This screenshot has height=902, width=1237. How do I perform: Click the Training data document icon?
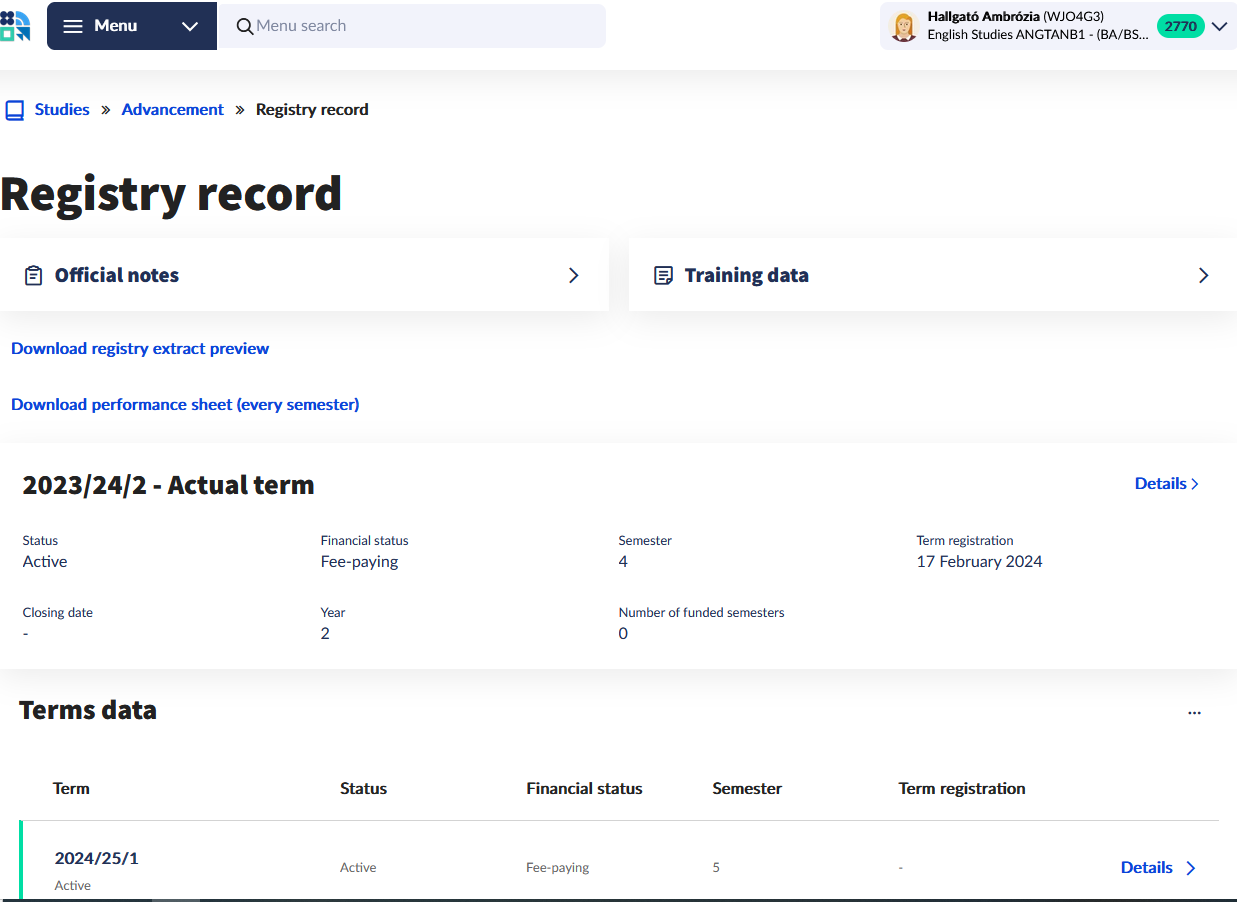(662, 275)
